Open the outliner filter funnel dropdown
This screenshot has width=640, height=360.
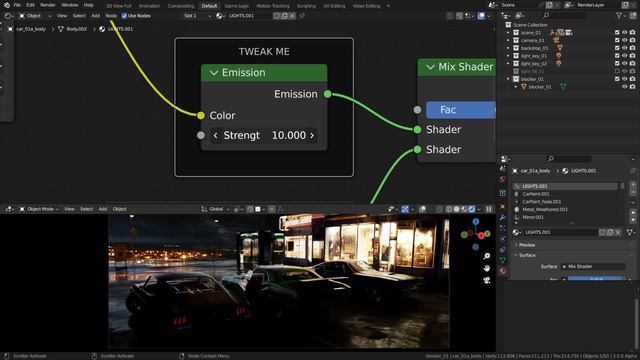pos(621,16)
